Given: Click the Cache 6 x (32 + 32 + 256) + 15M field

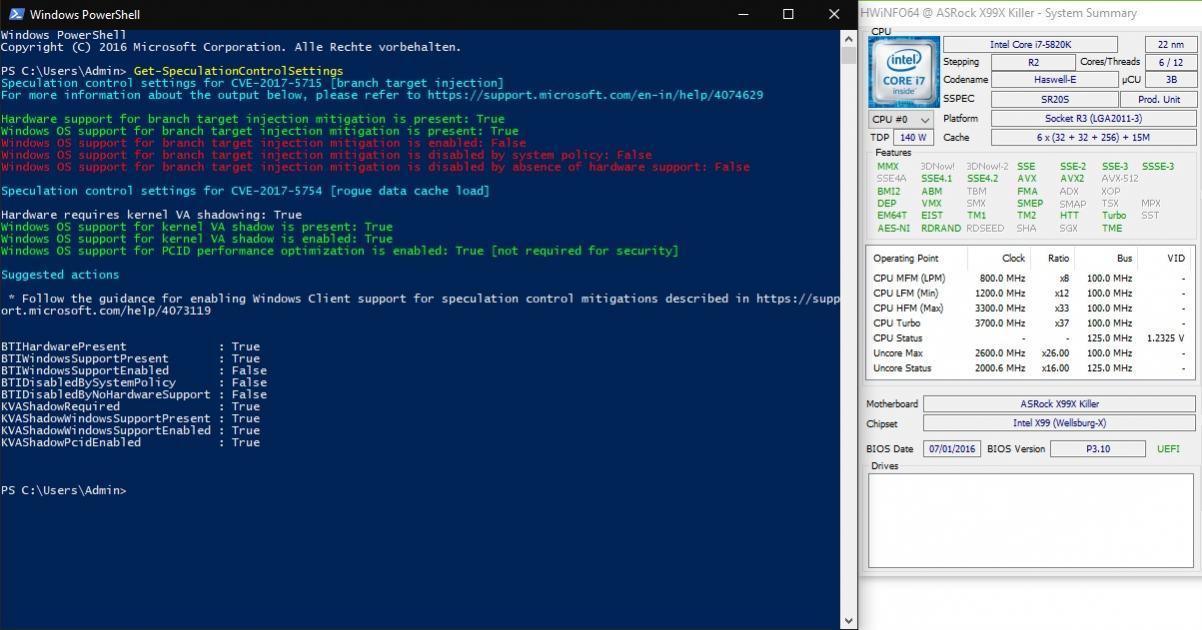Looking at the screenshot, I should [1093, 137].
